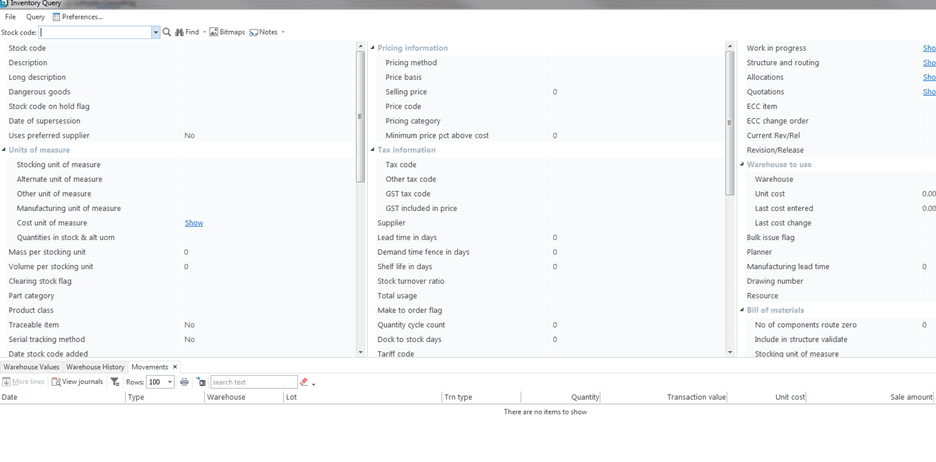This screenshot has width=936, height=462.
Task: Sort by the Transaction value column header
Action: 664,397
